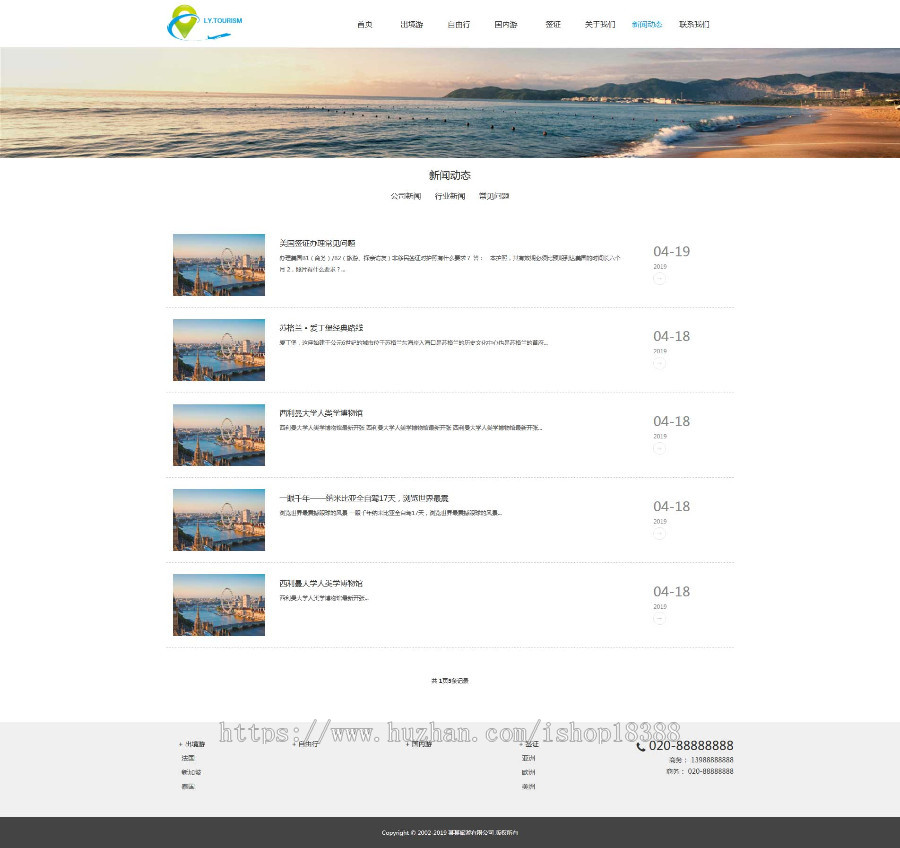This screenshot has height=848, width=900.
Task: Click the large 020-88888888 phone number
Action: coord(691,746)
